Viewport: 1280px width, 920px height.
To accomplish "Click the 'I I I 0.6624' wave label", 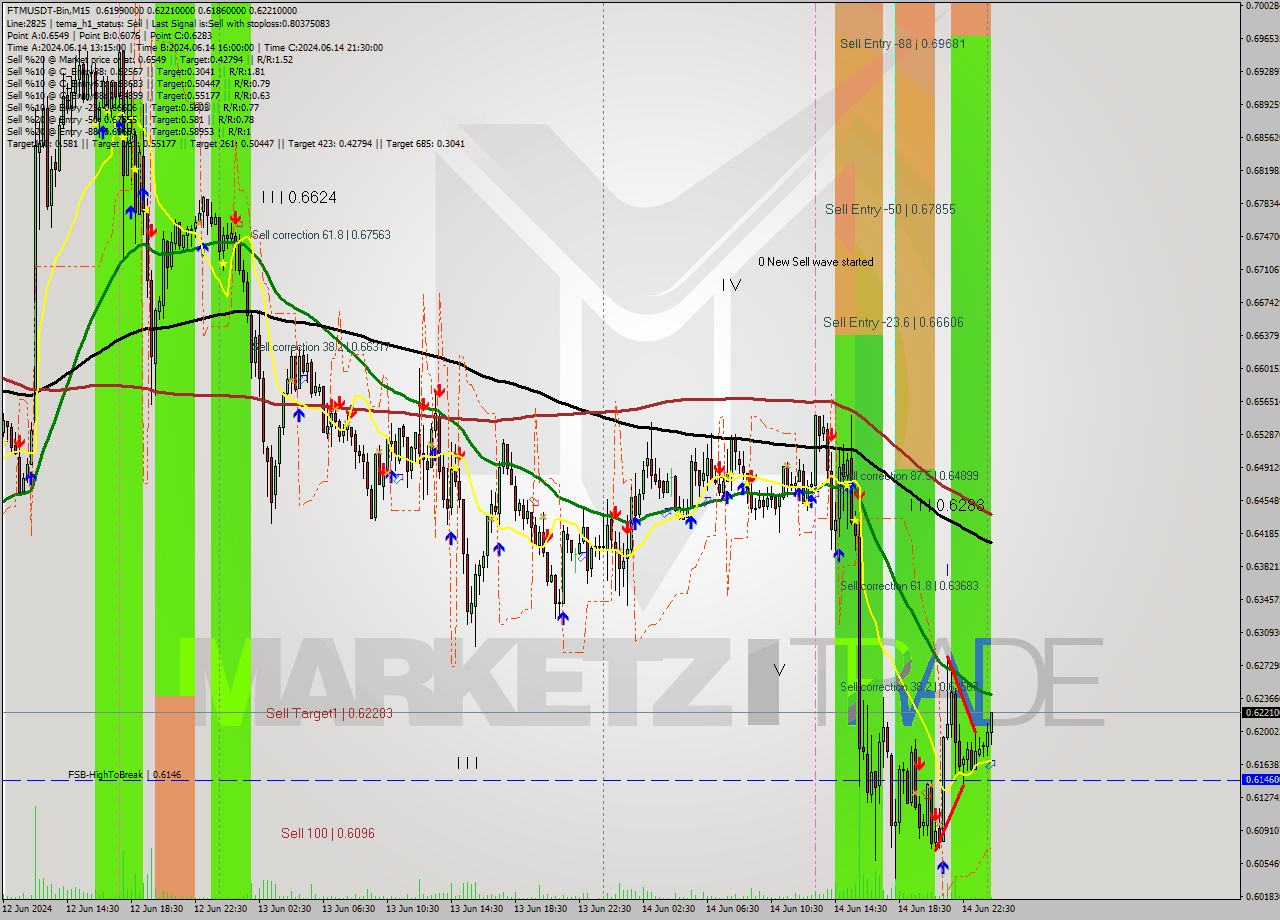I will (x=298, y=198).
